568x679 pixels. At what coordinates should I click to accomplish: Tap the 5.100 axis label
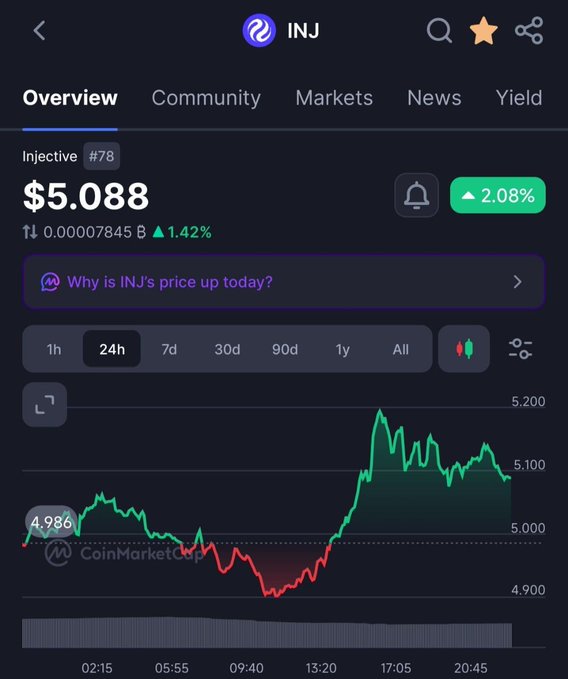coord(529,465)
